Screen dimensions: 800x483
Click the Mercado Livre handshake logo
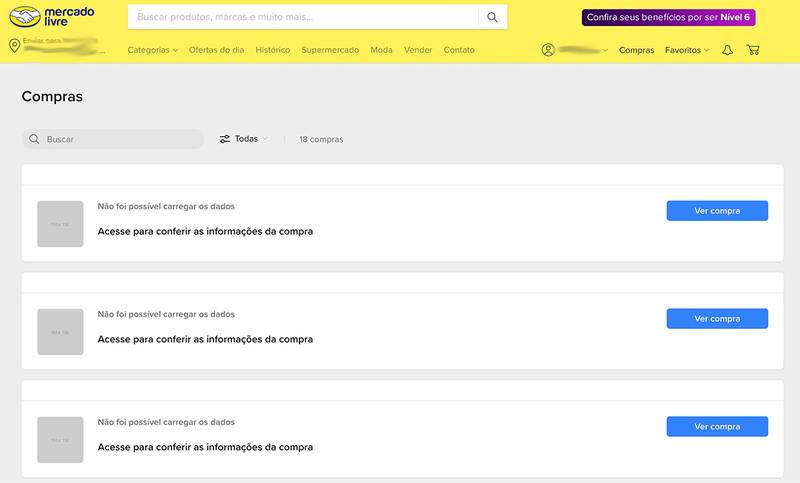coord(52,17)
